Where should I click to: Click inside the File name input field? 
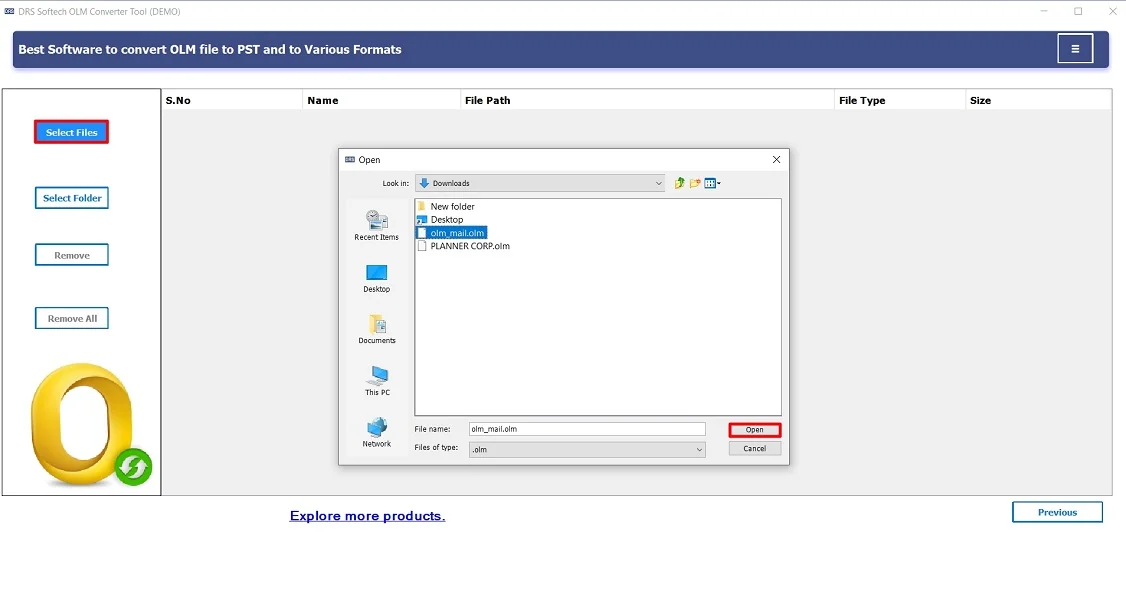(x=585, y=429)
